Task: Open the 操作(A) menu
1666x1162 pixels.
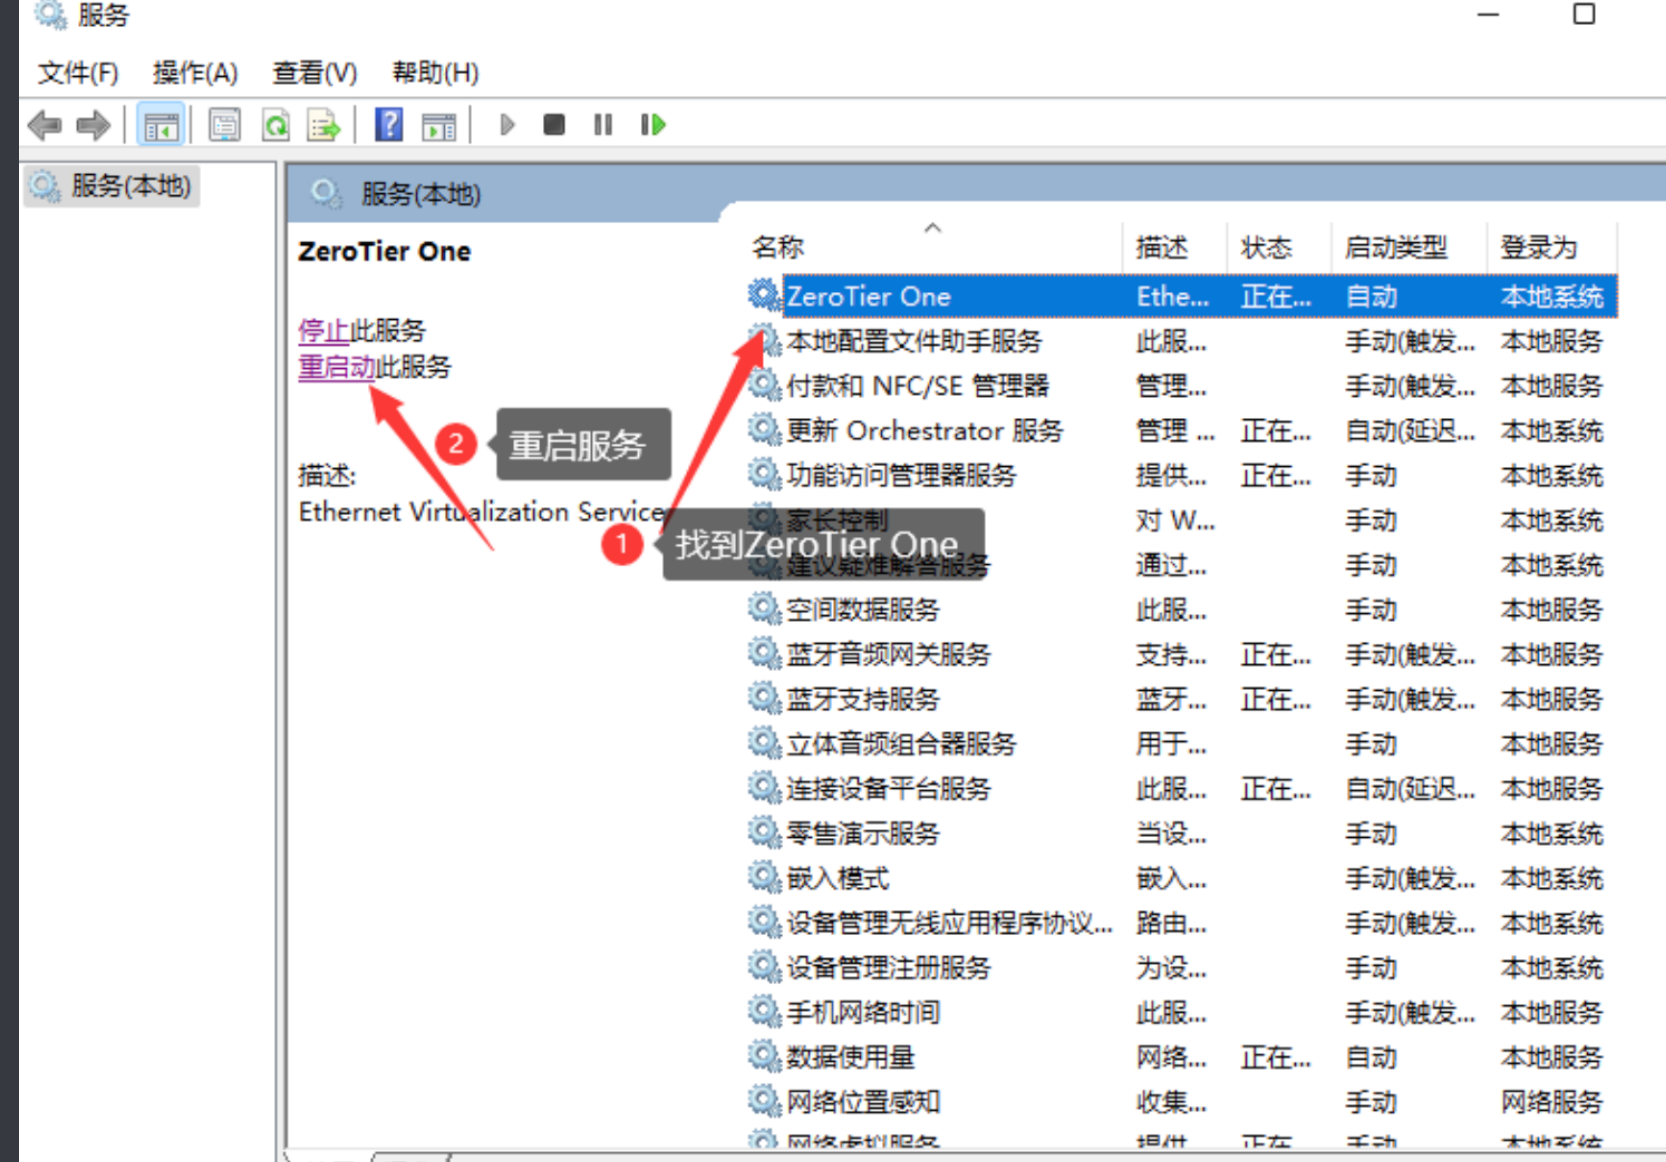Action: coord(195,73)
